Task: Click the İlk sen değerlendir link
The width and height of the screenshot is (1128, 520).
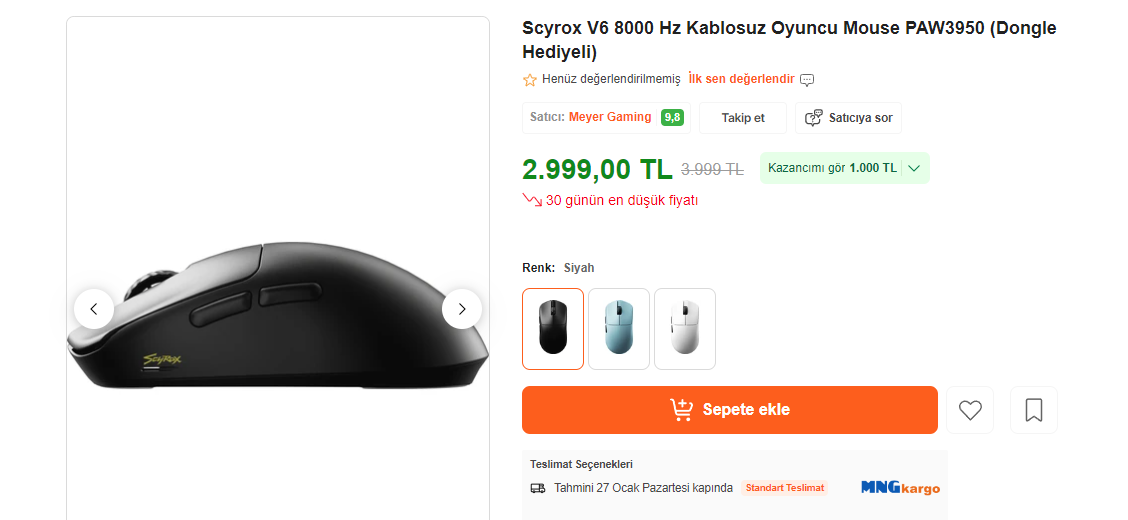Action: (741, 79)
